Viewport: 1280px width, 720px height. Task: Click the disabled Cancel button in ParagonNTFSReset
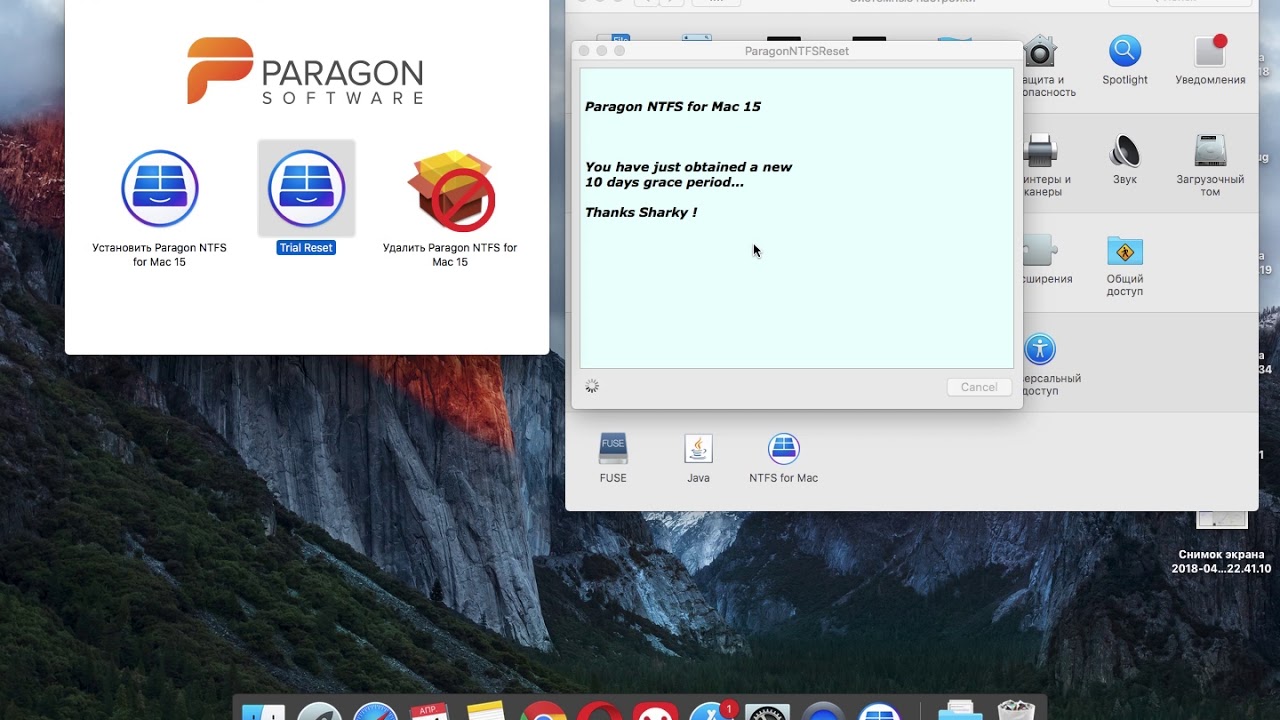(979, 387)
